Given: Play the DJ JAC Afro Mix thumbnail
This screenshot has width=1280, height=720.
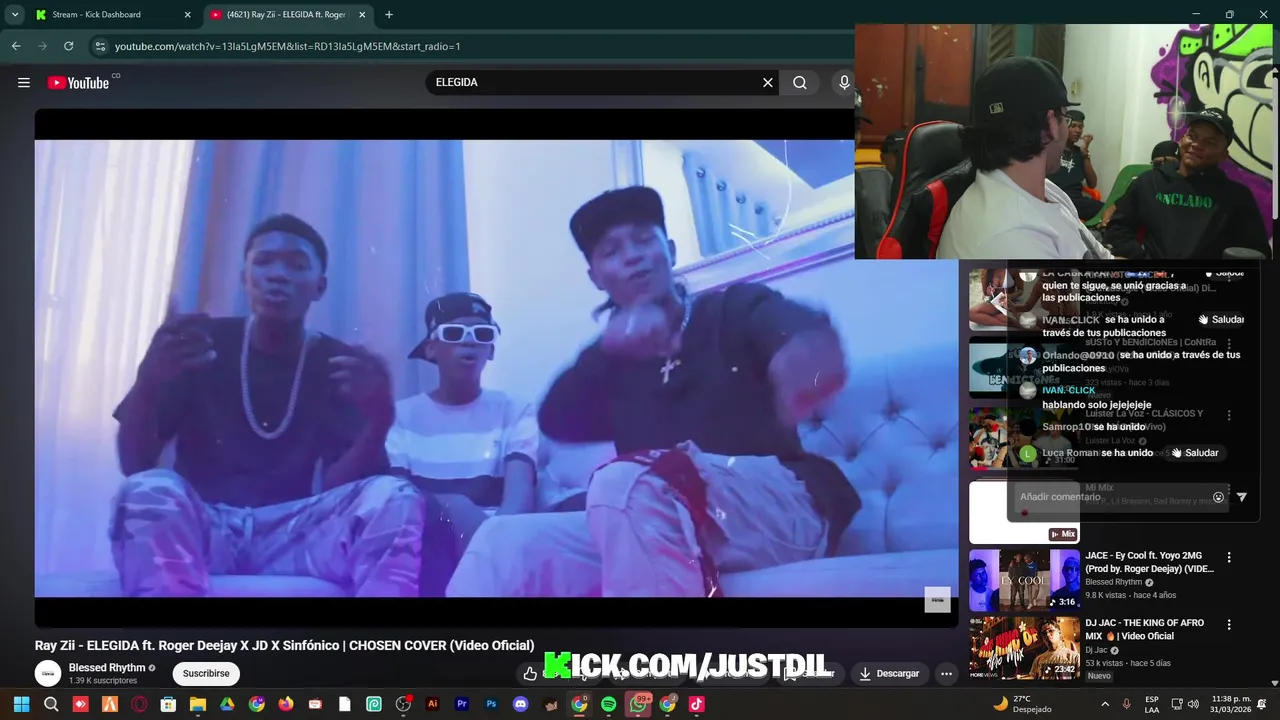Looking at the screenshot, I should 1024,647.
